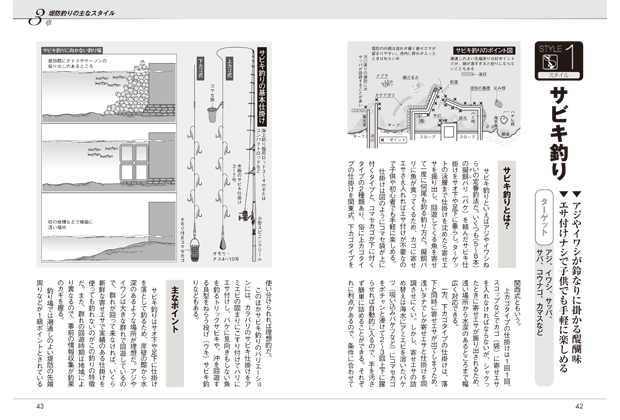Click the section heading 主なポイント
620x420 pixels.
pos(175,309)
